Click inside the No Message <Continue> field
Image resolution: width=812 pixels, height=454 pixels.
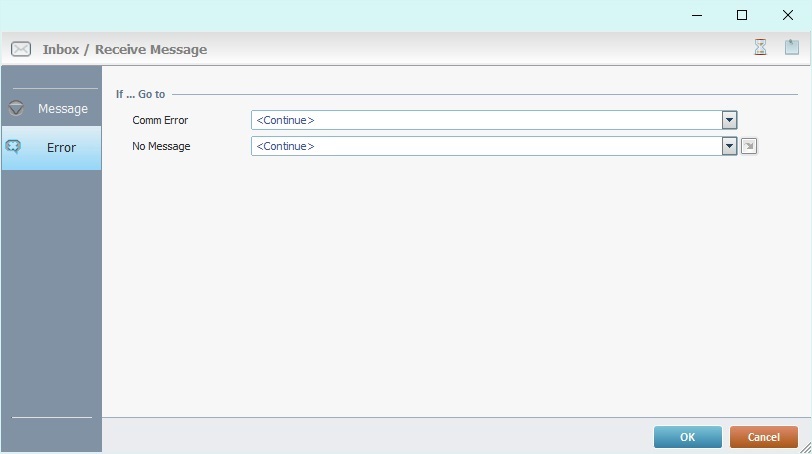coord(485,146)
